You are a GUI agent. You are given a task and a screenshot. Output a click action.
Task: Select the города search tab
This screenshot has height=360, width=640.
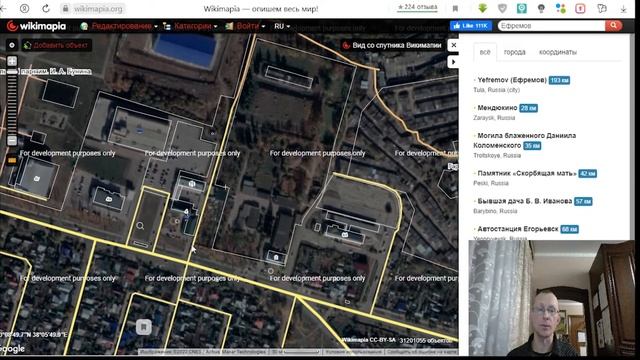515,52
